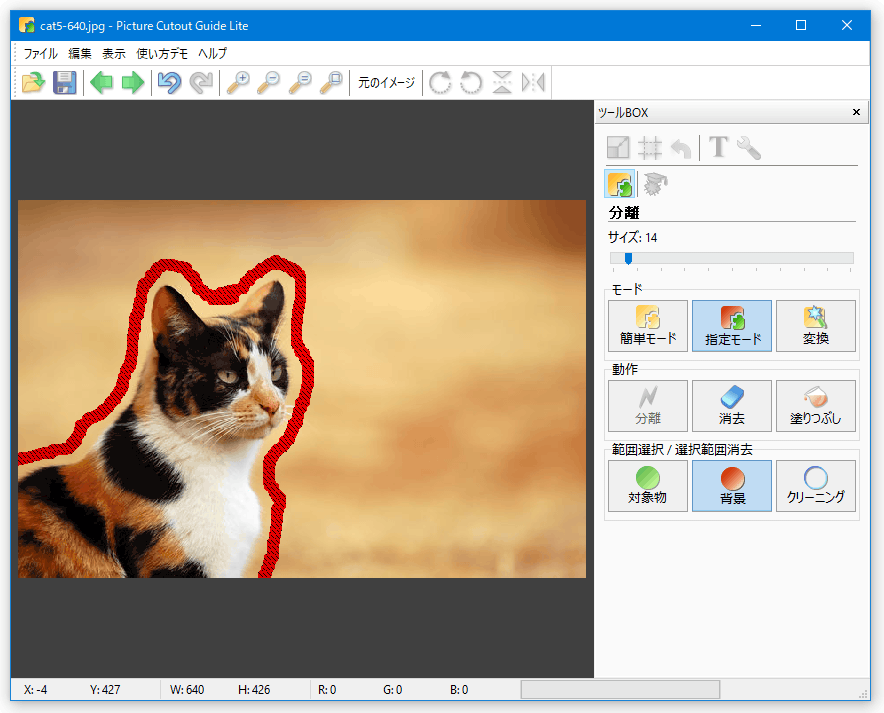Select the 背景 background marker
The width and height of the screenshot is (884, 713).
732,486
